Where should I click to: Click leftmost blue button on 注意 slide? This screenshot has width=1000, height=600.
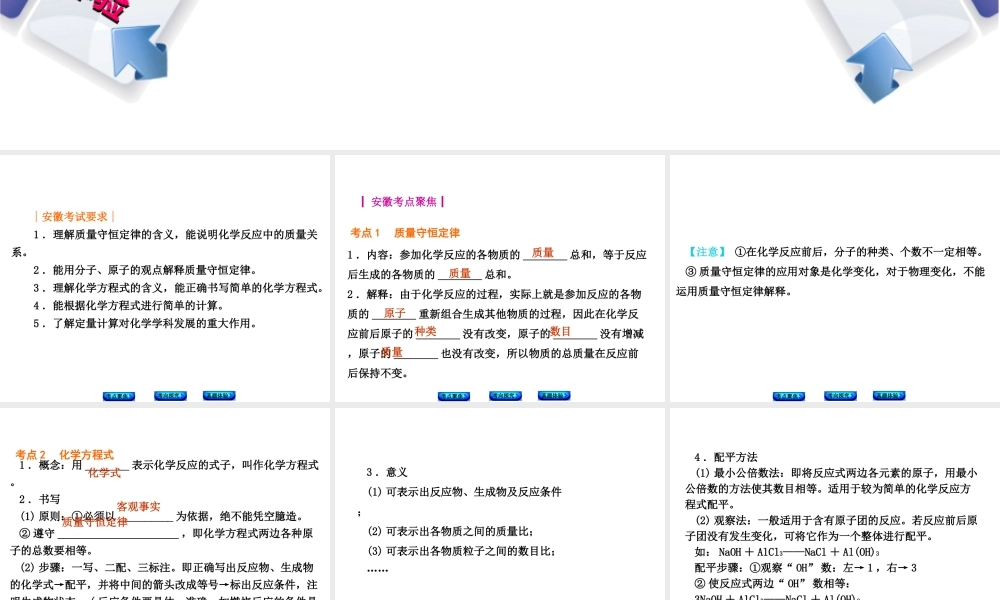pyautogui.click(x=789, y=396)
